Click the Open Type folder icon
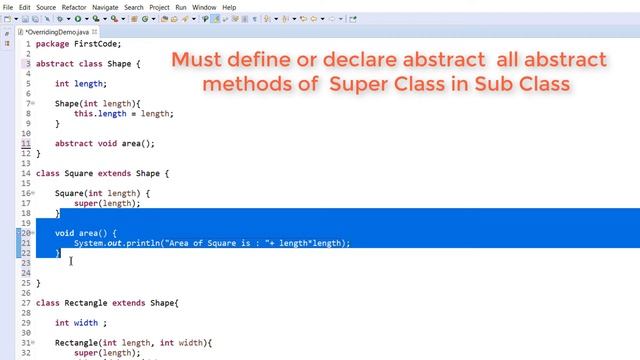Viewport: 640px width, 360px height. [164, 19]
